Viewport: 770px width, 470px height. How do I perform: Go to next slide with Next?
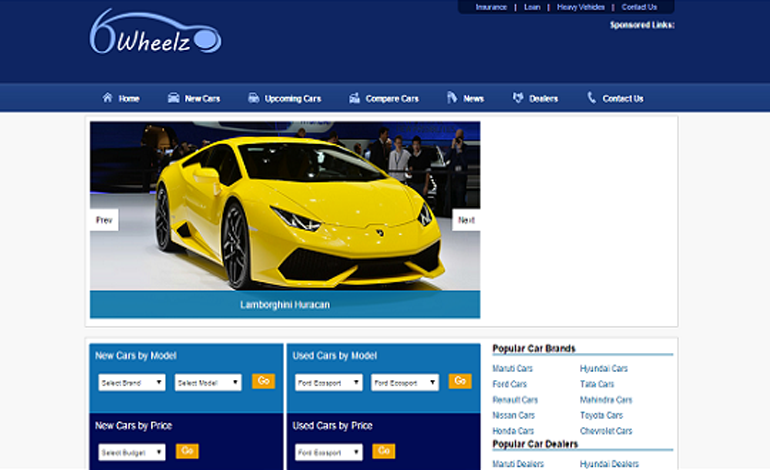466,220
